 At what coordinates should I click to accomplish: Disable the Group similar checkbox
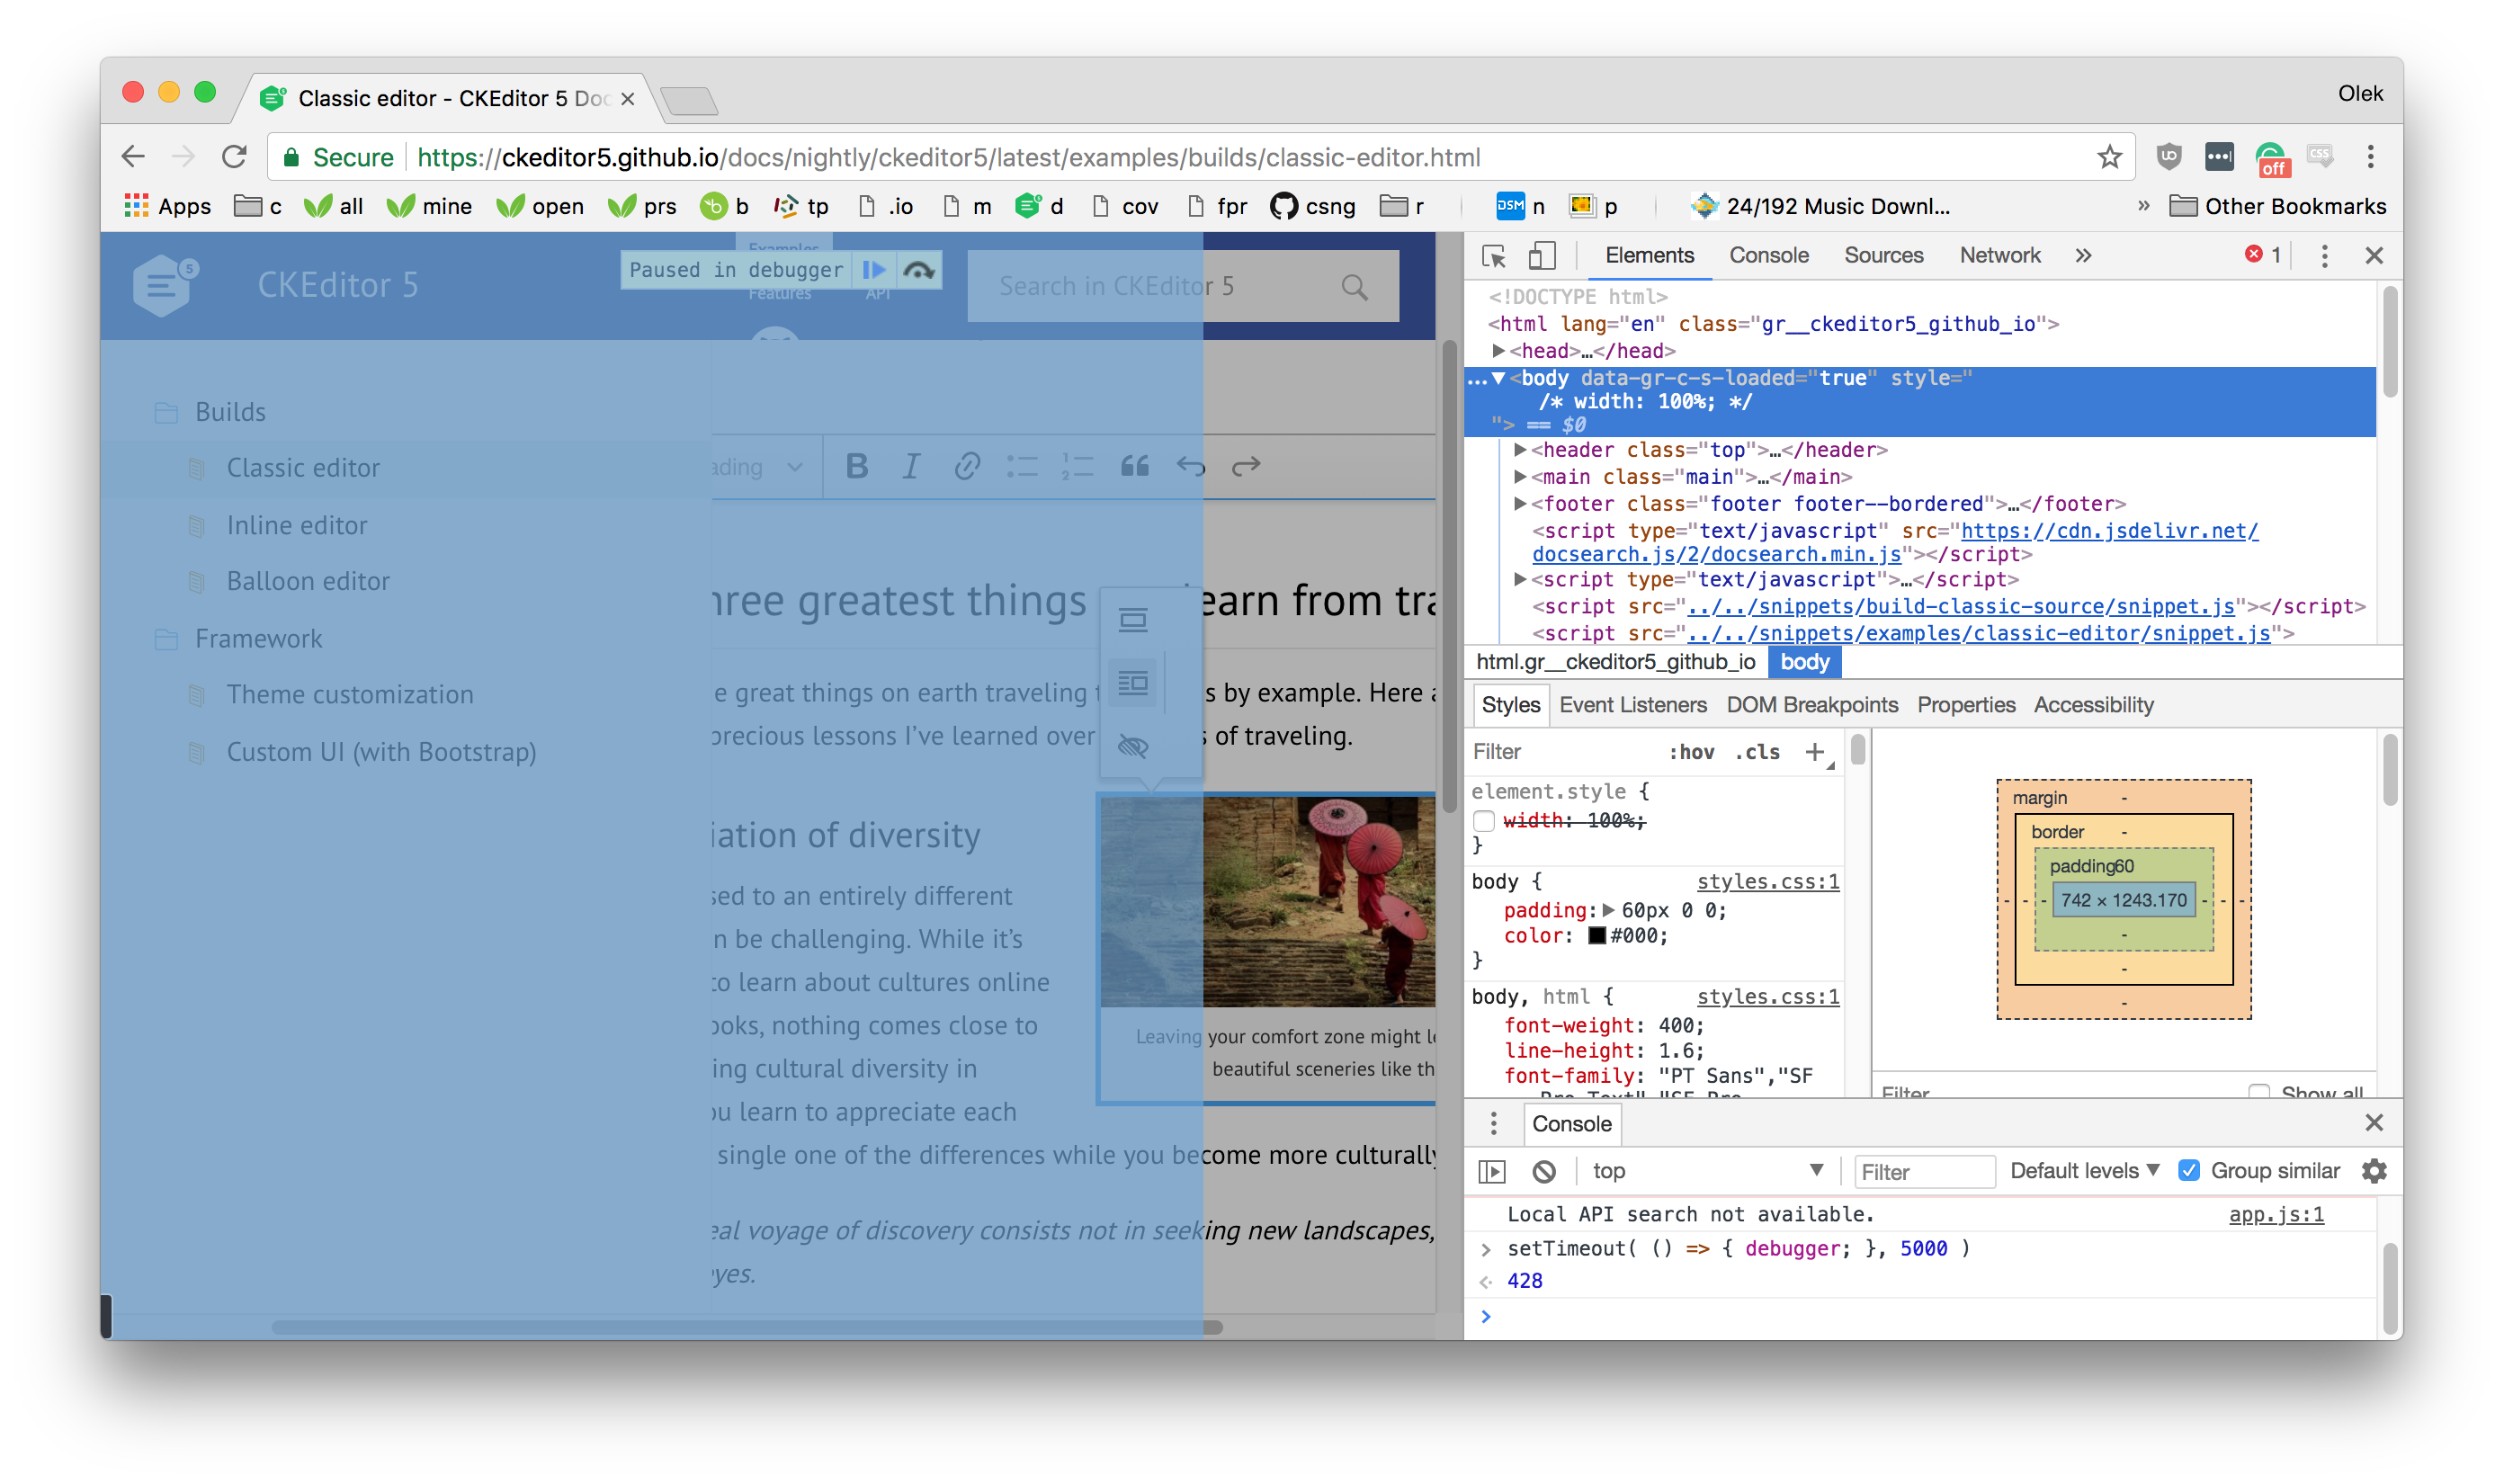(x=2192, y=1170)
